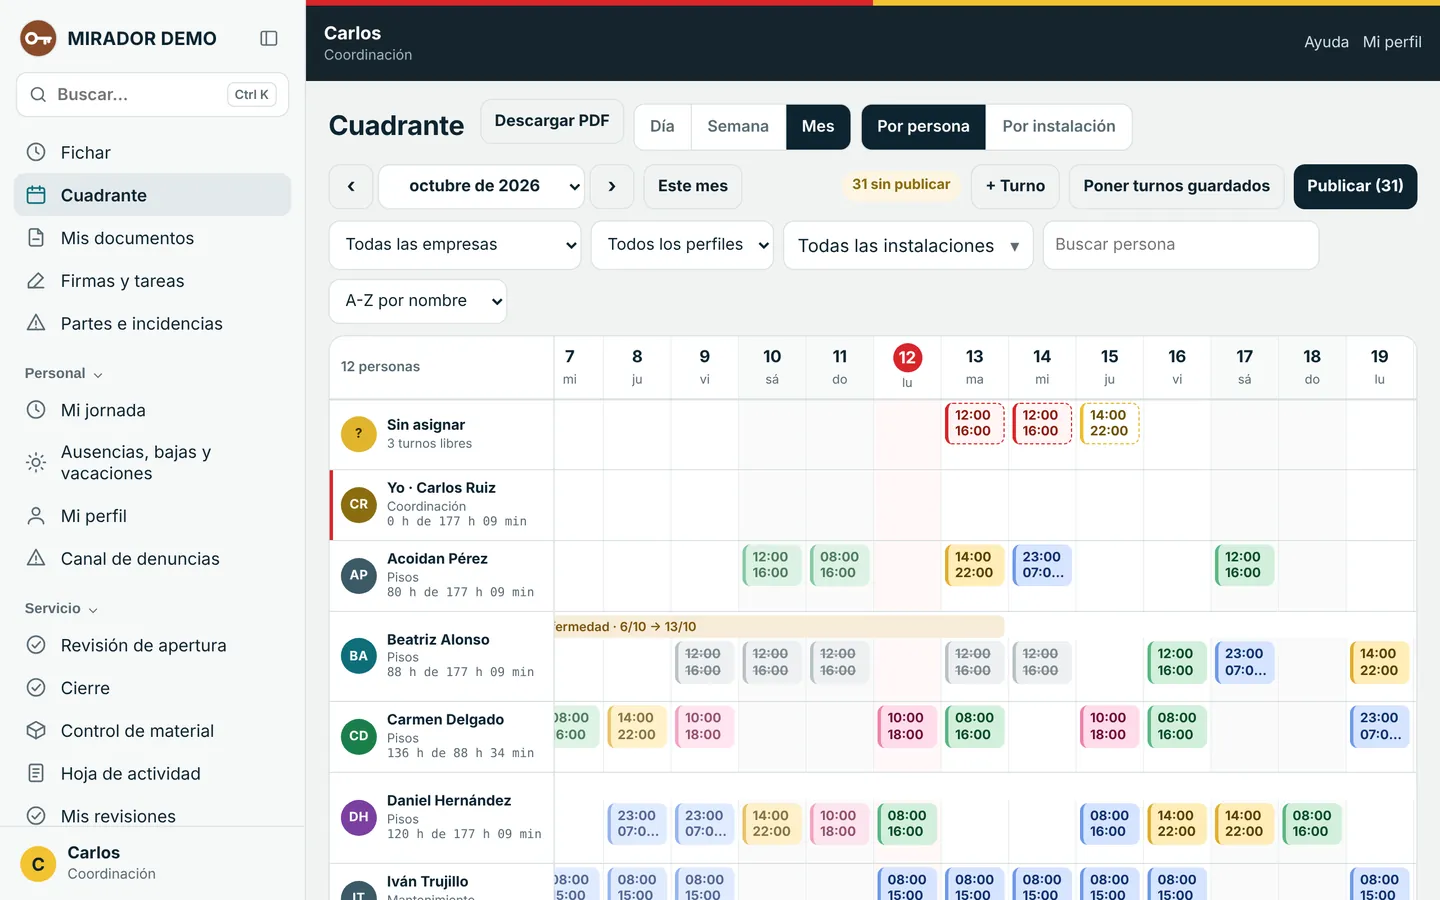Click the Buscar persona field
The width and height of the screenshot is (1440, 900).
coord(1181,245)
